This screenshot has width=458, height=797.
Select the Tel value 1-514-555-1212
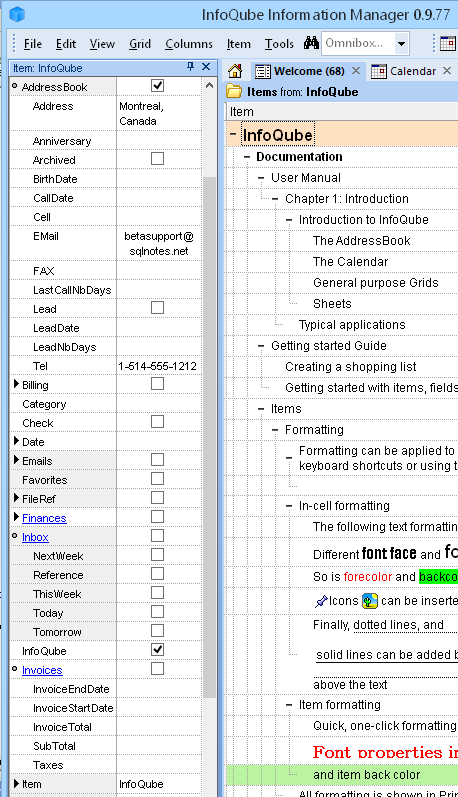[158, 366]
